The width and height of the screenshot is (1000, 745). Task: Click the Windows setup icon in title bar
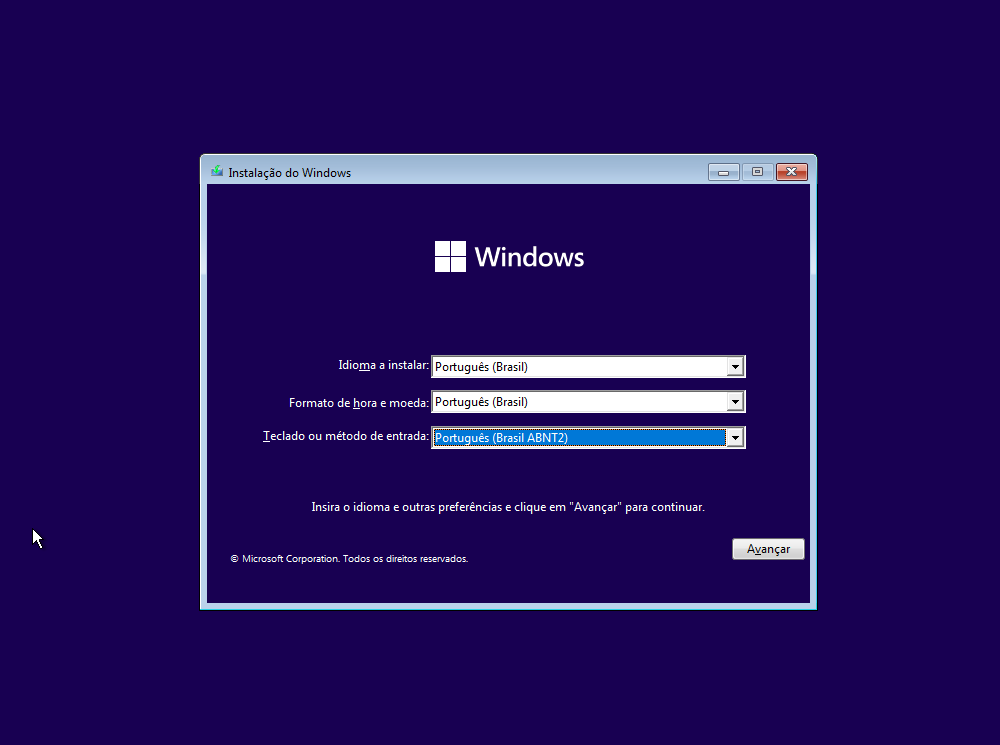[217, 172]
